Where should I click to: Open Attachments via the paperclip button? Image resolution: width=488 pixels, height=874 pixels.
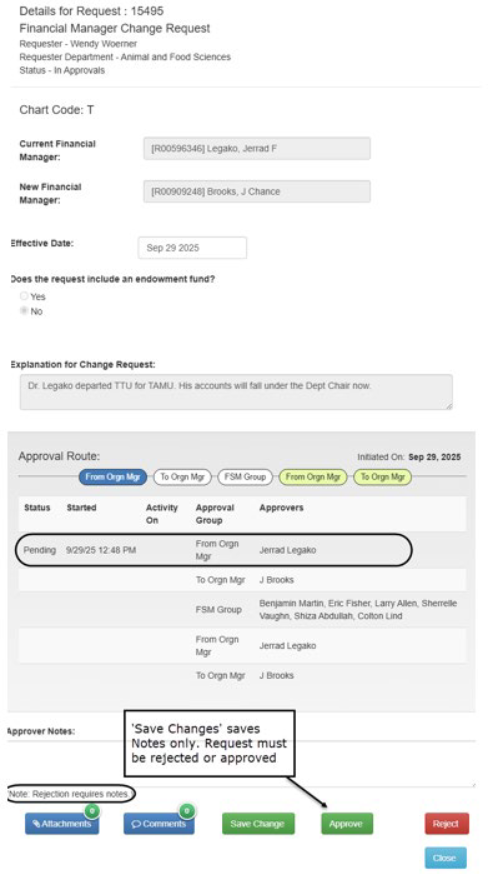pos(62,824)
